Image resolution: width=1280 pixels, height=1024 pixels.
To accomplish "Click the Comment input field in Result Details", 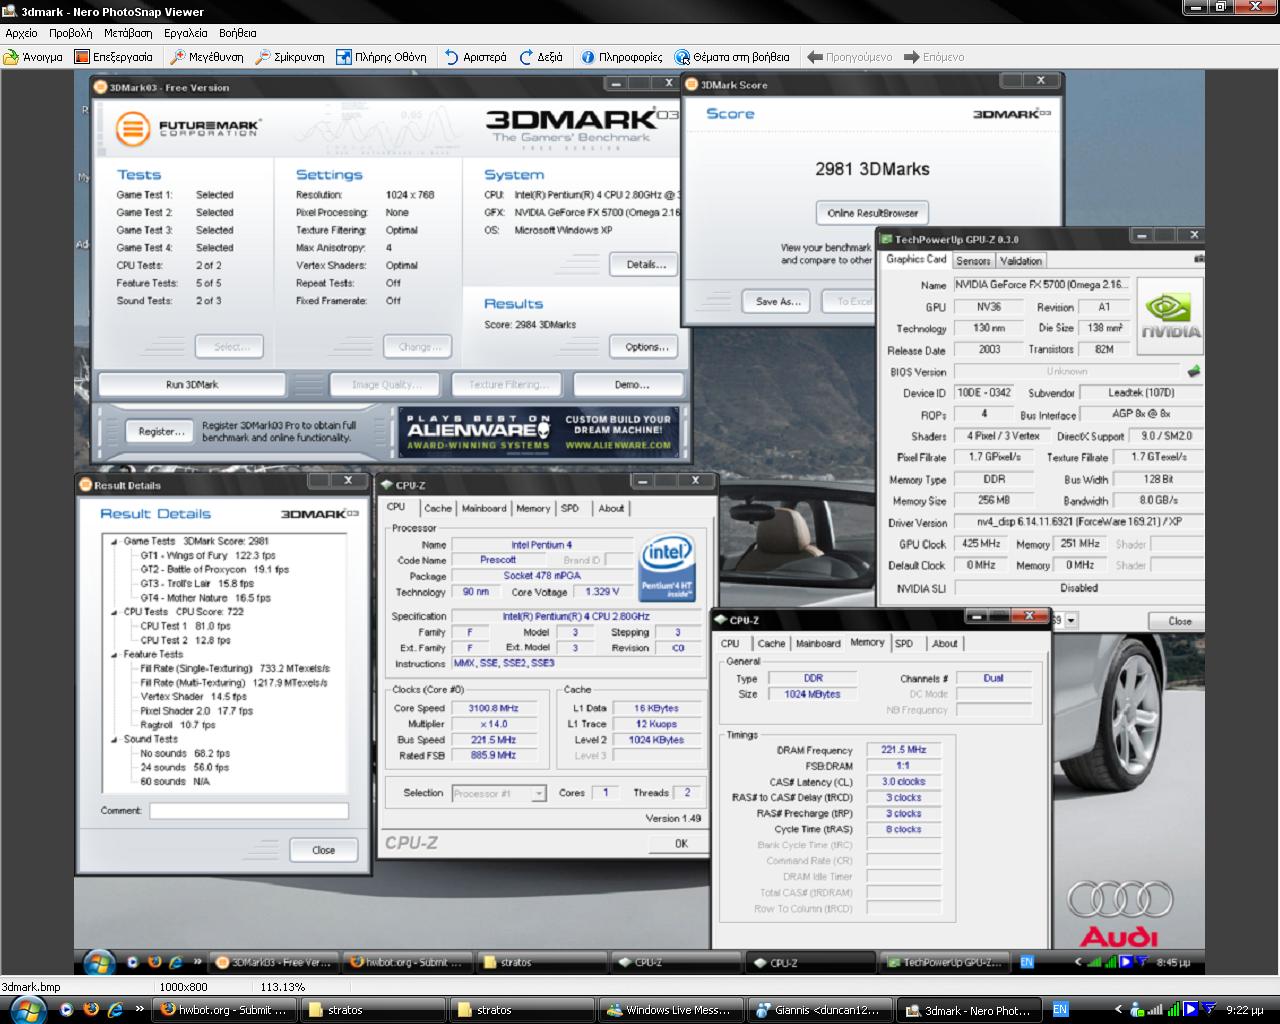I will tap(249, 811).
